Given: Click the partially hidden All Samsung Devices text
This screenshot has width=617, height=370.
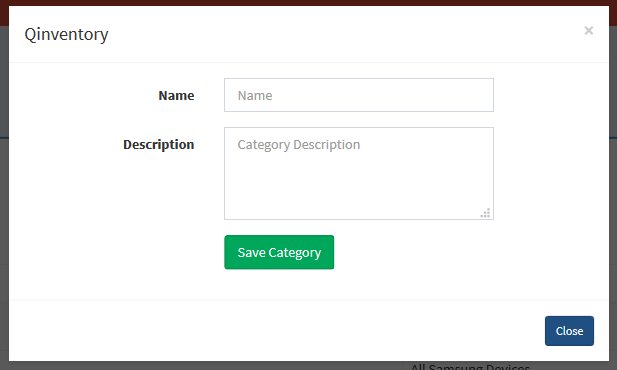Looking at the screenshot, I should [470, 366].
